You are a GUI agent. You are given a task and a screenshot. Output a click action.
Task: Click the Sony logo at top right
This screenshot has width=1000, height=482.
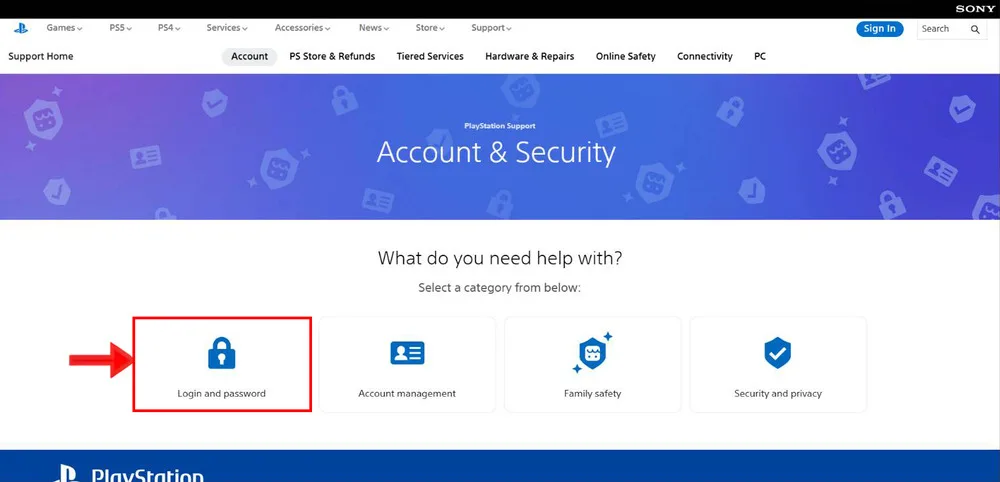[975, 9]
